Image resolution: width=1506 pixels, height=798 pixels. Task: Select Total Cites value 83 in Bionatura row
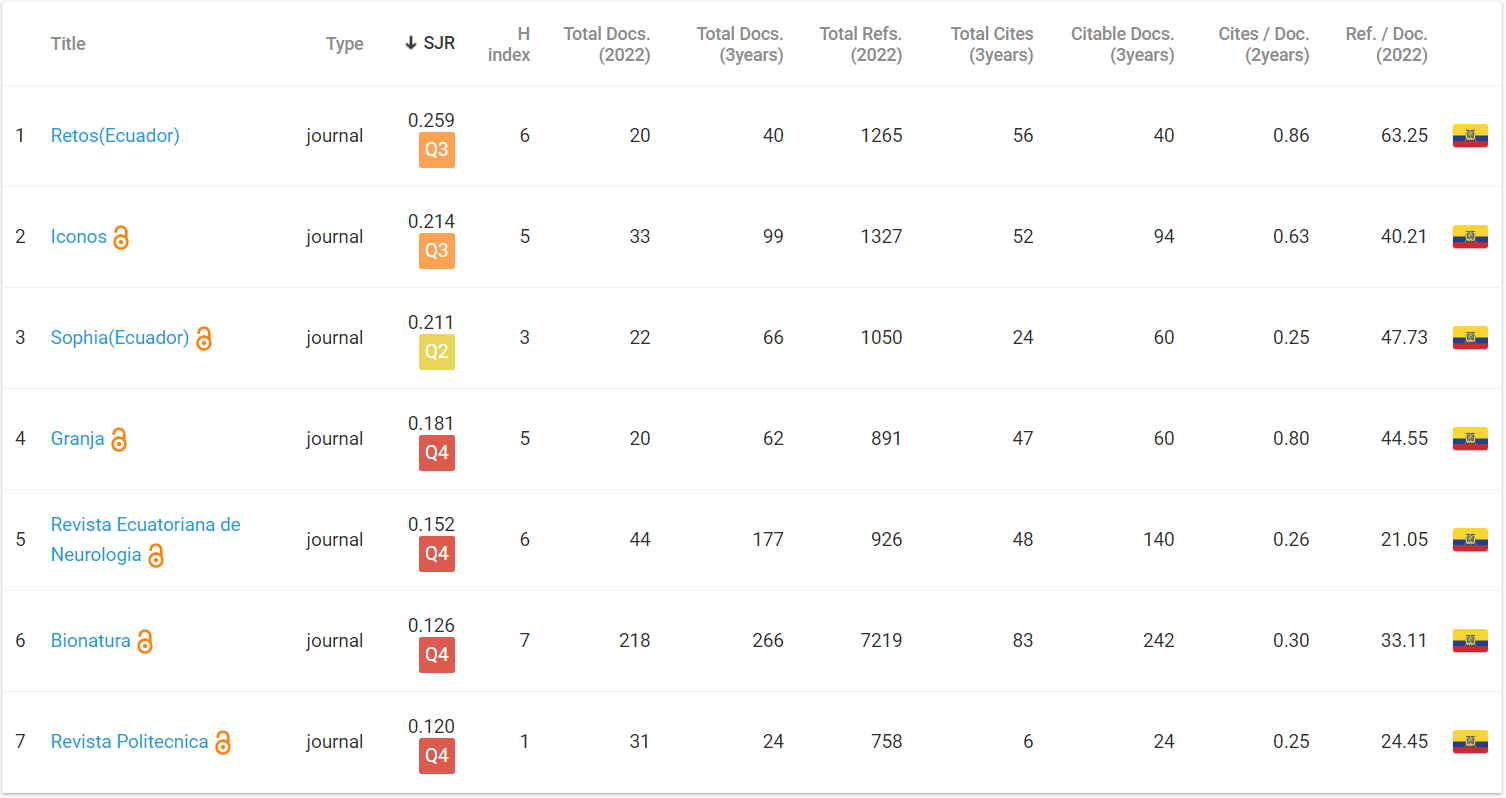click(x=1023, y=641)
